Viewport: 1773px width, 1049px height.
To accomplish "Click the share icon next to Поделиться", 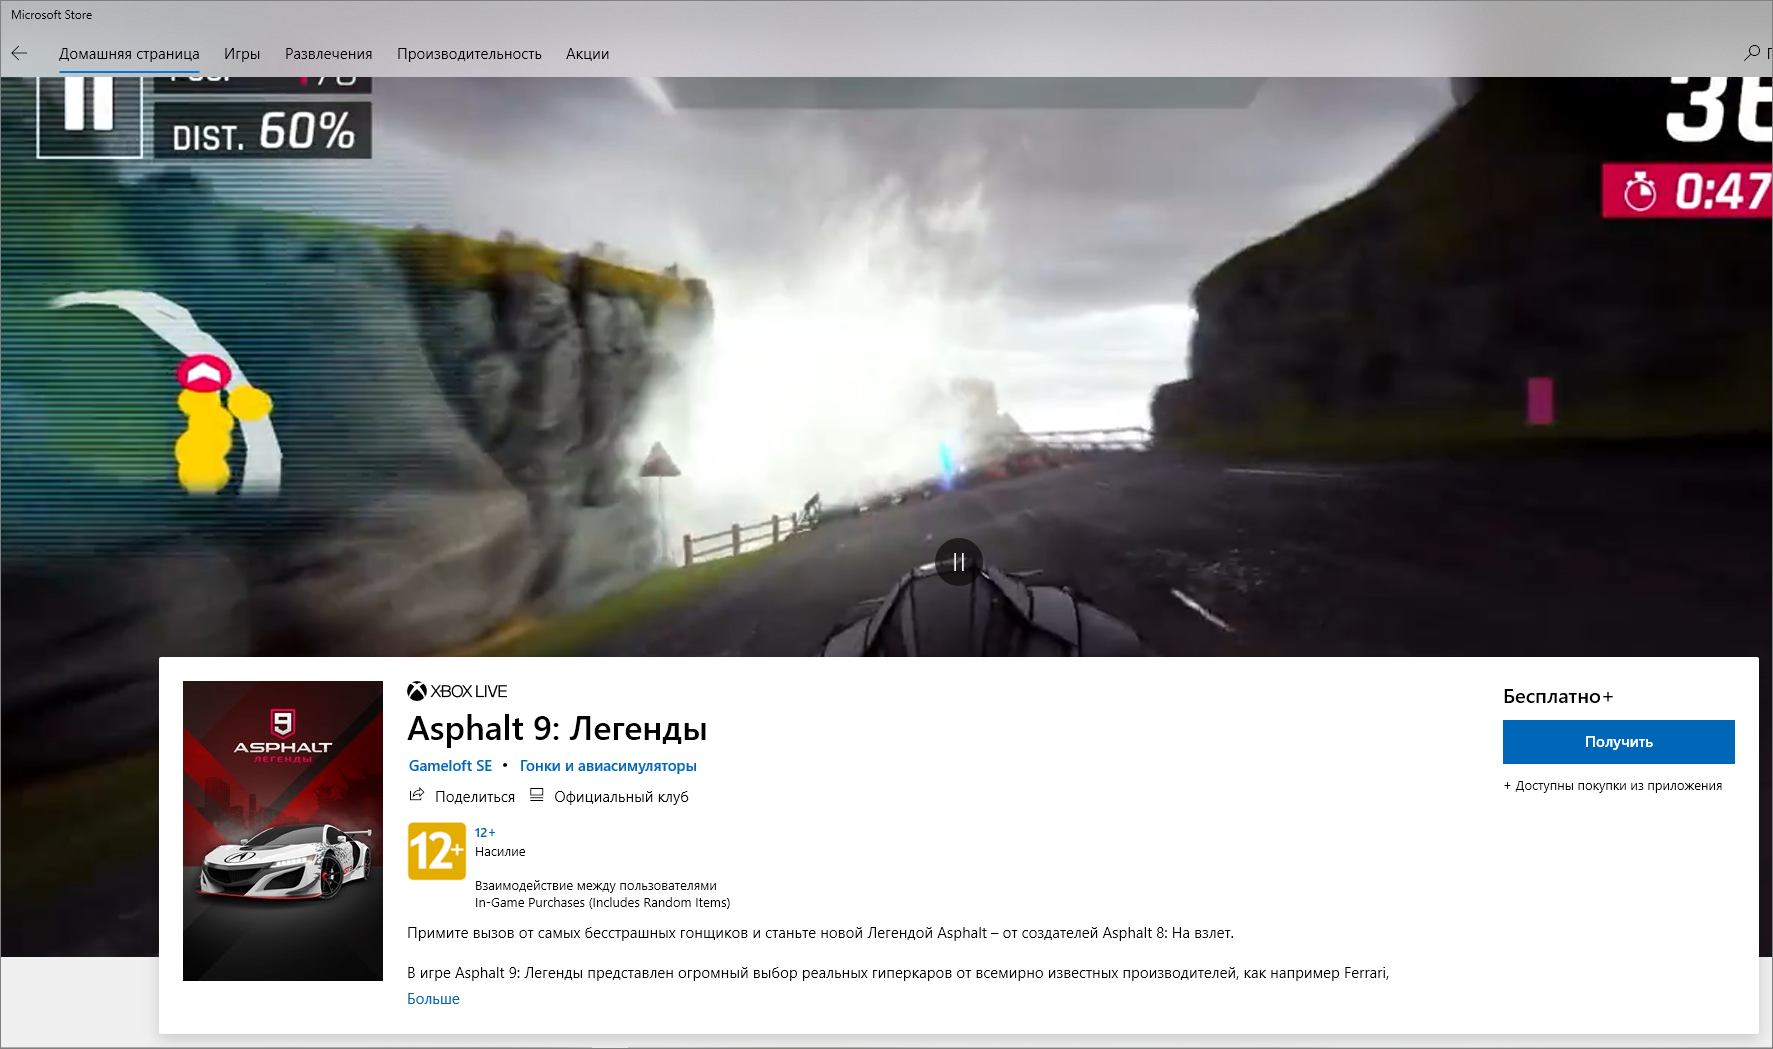I will (417, 795).
